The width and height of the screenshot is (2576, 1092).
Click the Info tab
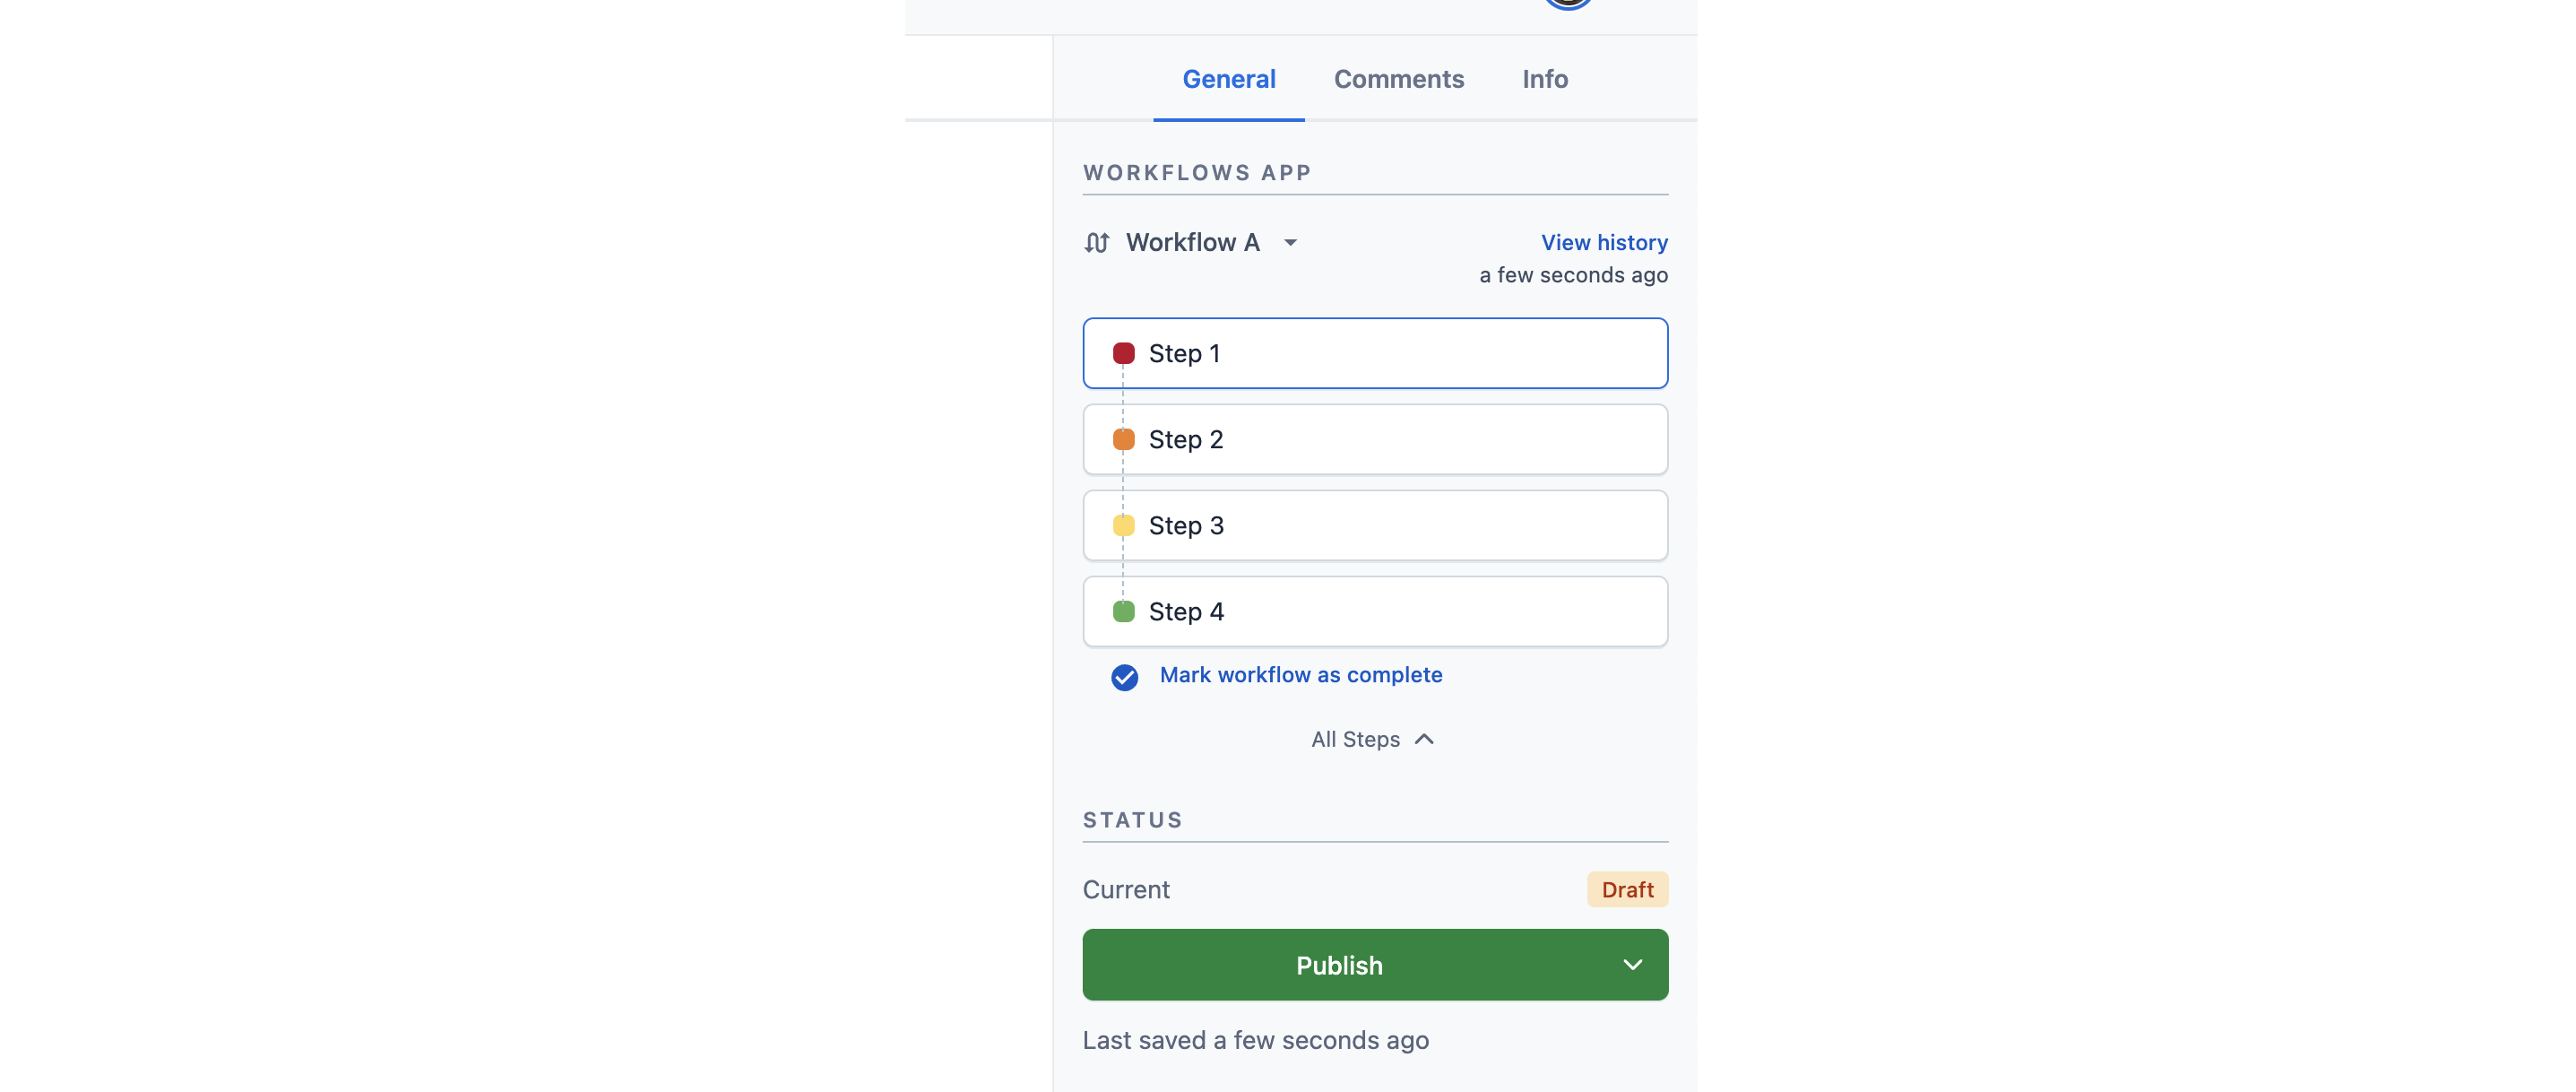point(1544,77)
